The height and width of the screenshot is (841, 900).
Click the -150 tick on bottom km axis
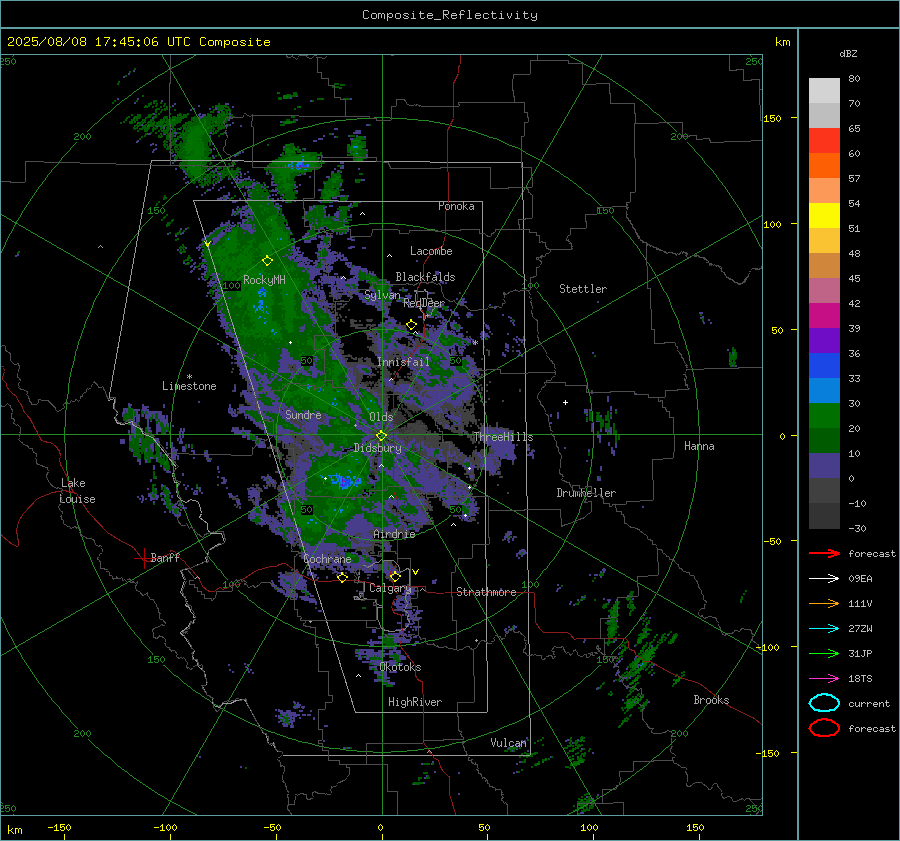[x=59, y=828]
